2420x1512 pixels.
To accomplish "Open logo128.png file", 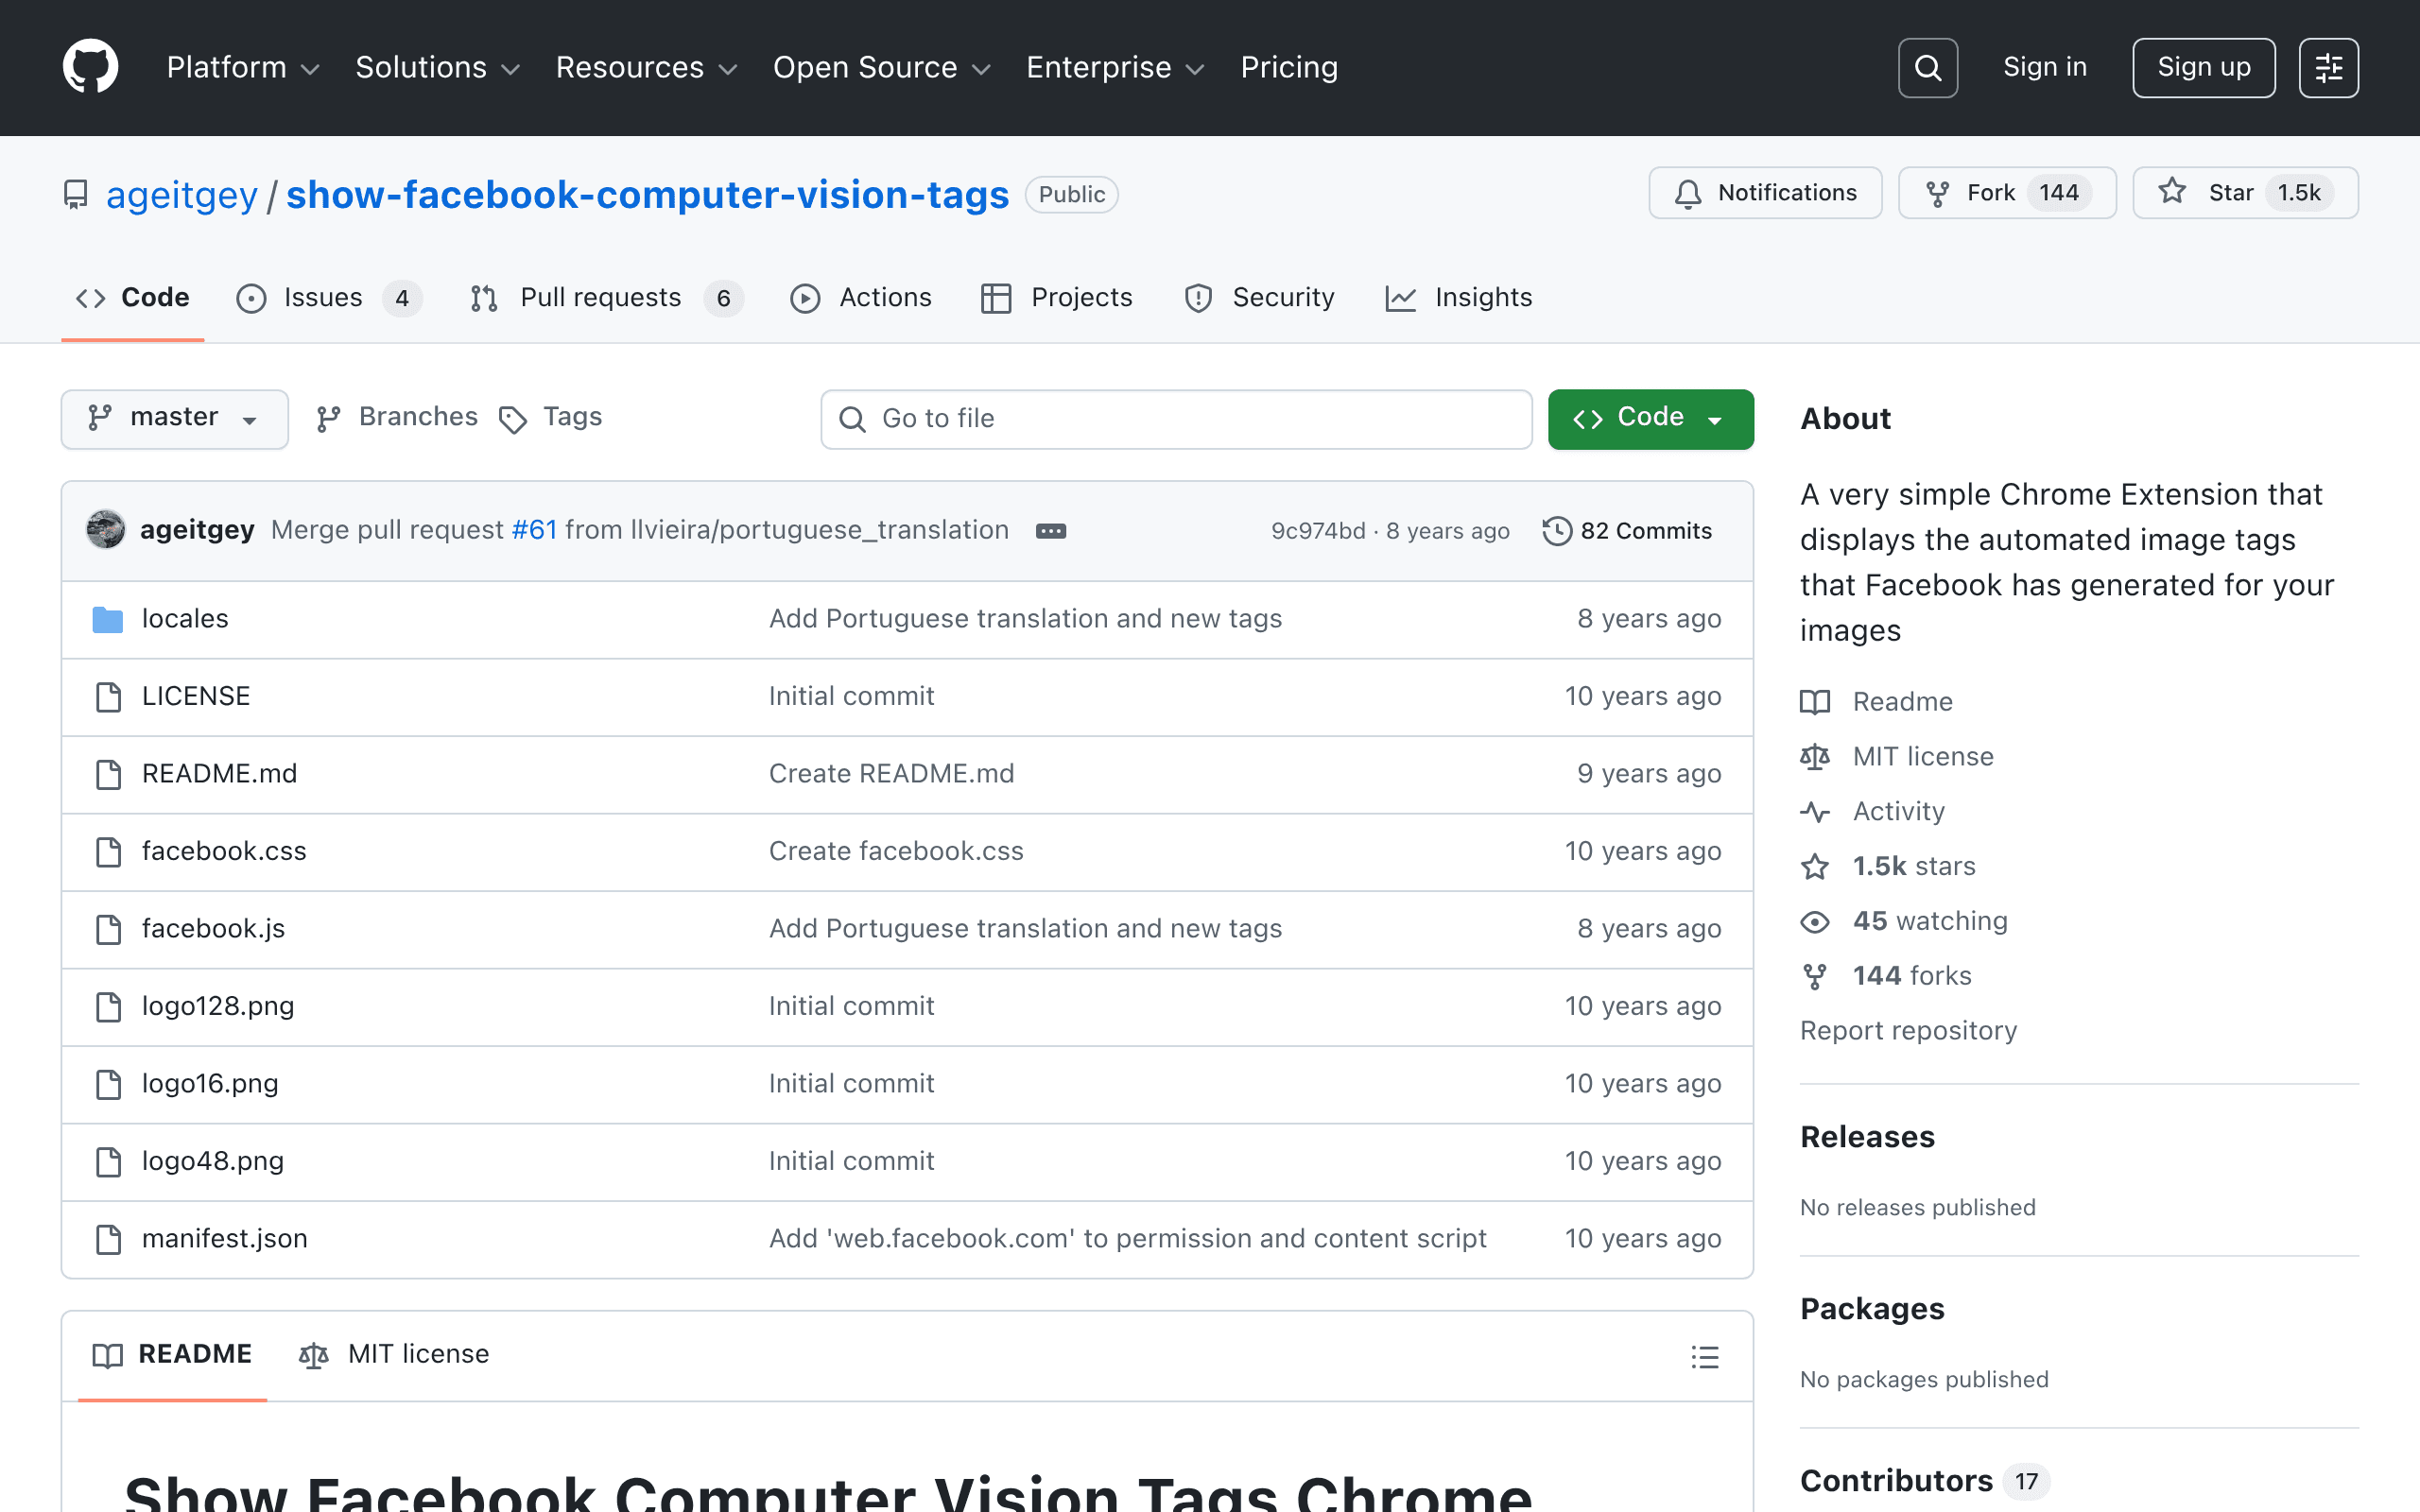I will [x=218, y=1006].
